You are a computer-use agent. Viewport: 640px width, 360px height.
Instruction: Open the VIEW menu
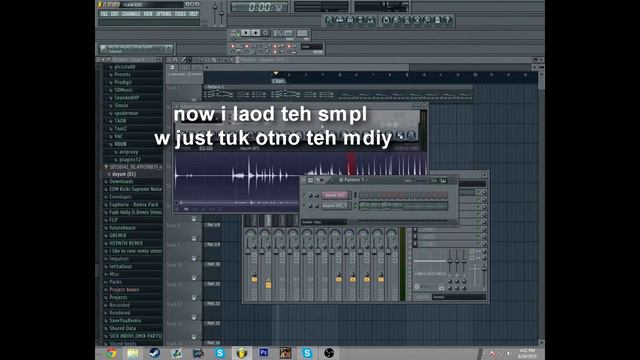[148, 13]
